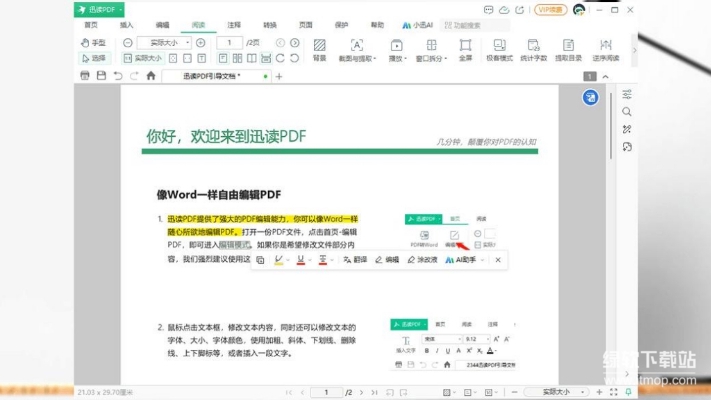Toggle two-page layout icon
This screenshot has height=400, width=711.
[x=237, y=58]
